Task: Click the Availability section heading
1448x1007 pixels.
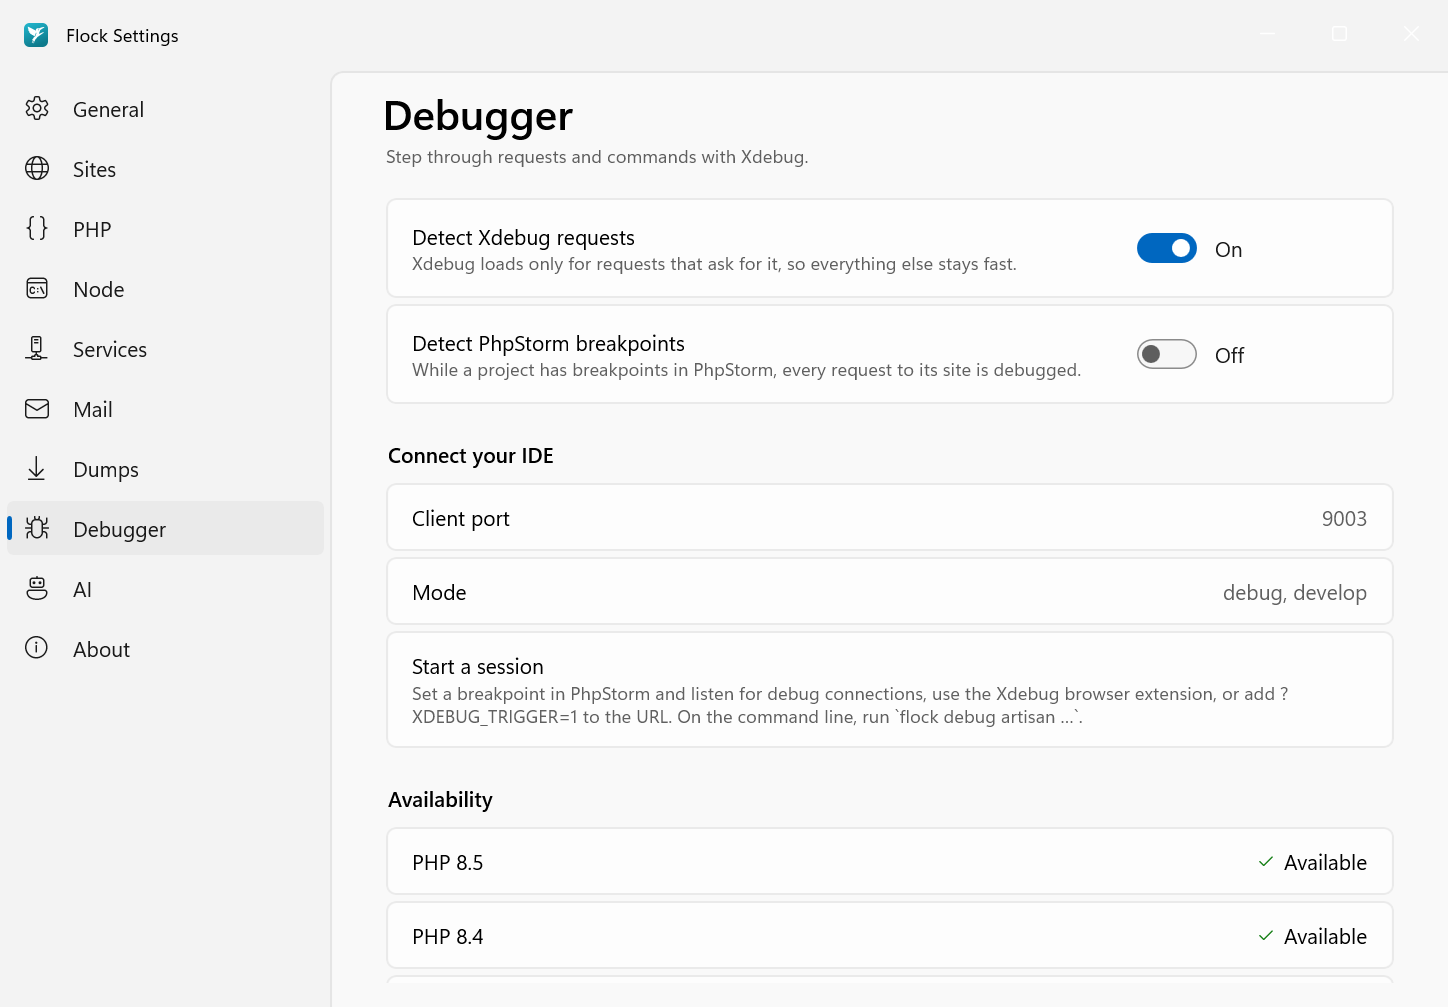Action: click(440, 800)
